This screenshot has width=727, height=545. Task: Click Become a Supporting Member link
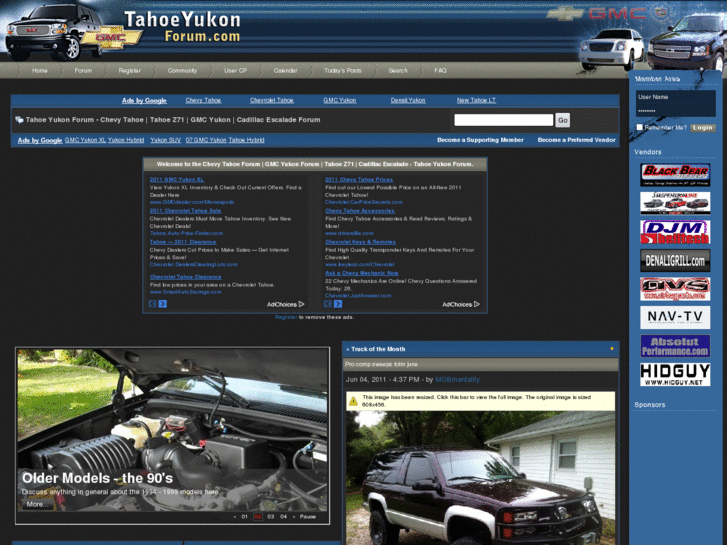pyautogui.click(x=480, y=140)
